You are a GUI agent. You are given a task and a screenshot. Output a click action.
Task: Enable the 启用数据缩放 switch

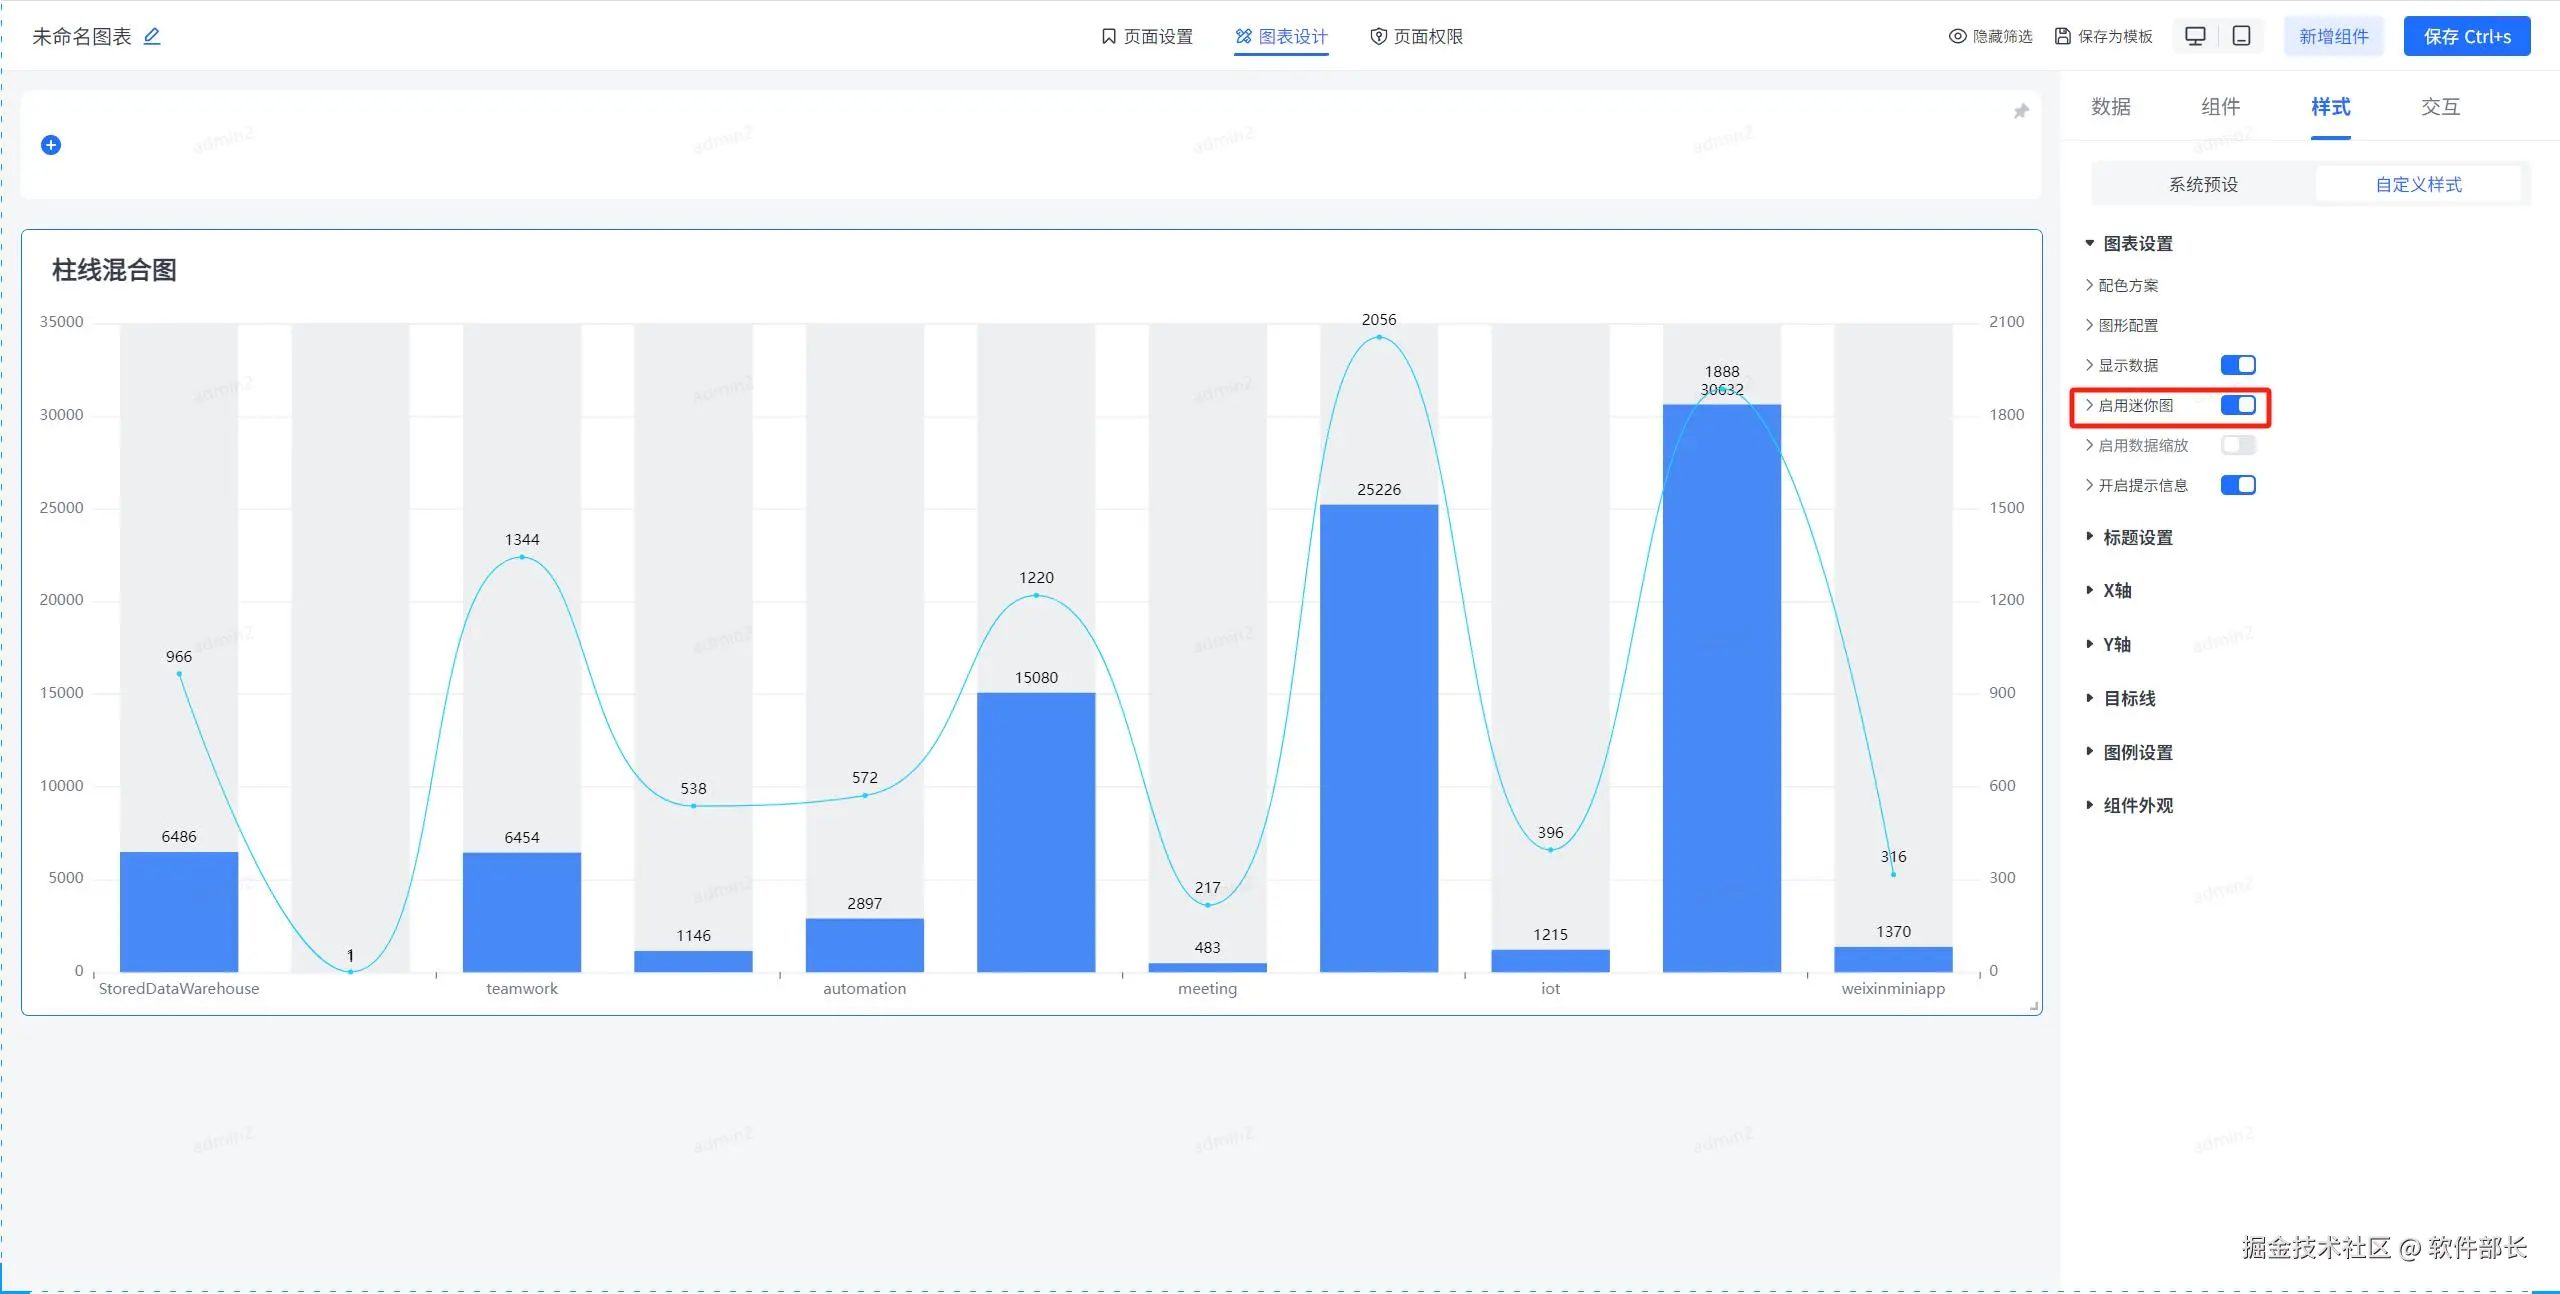point(2237,445)
